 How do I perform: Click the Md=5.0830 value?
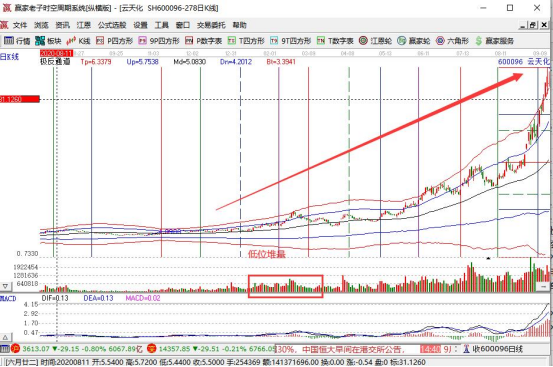[x=189, y=62]
